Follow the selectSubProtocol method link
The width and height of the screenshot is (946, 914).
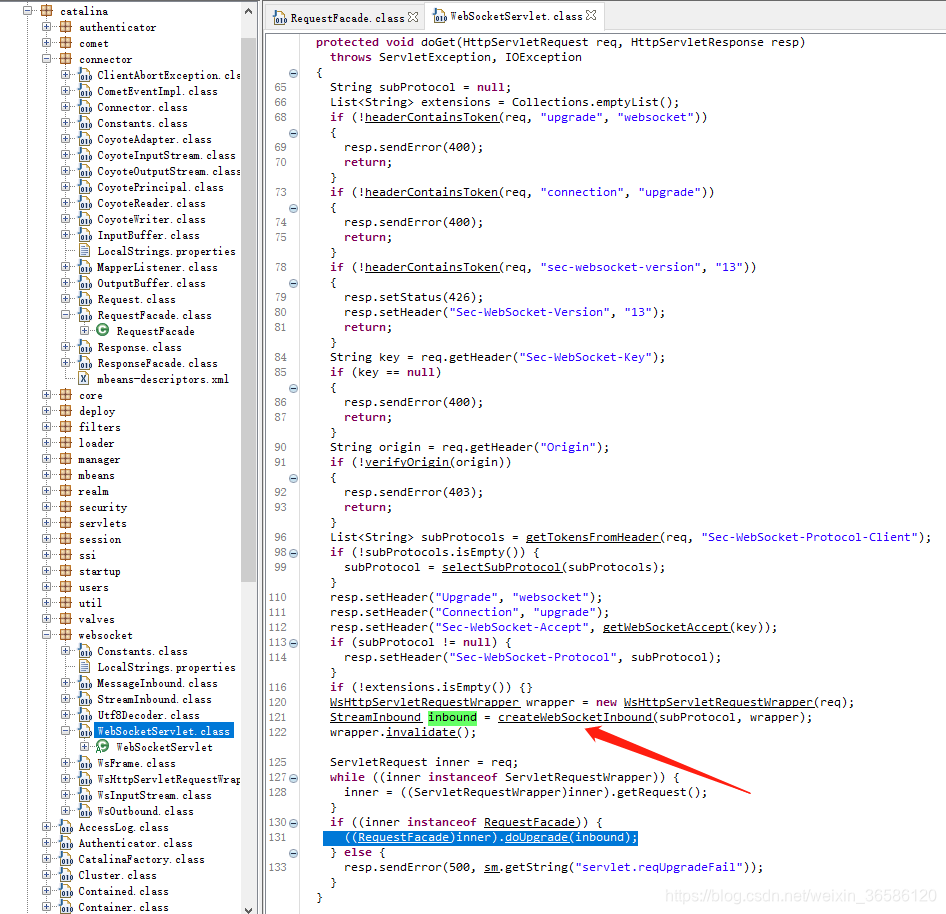pyautogui.click(x=501, y=567)
